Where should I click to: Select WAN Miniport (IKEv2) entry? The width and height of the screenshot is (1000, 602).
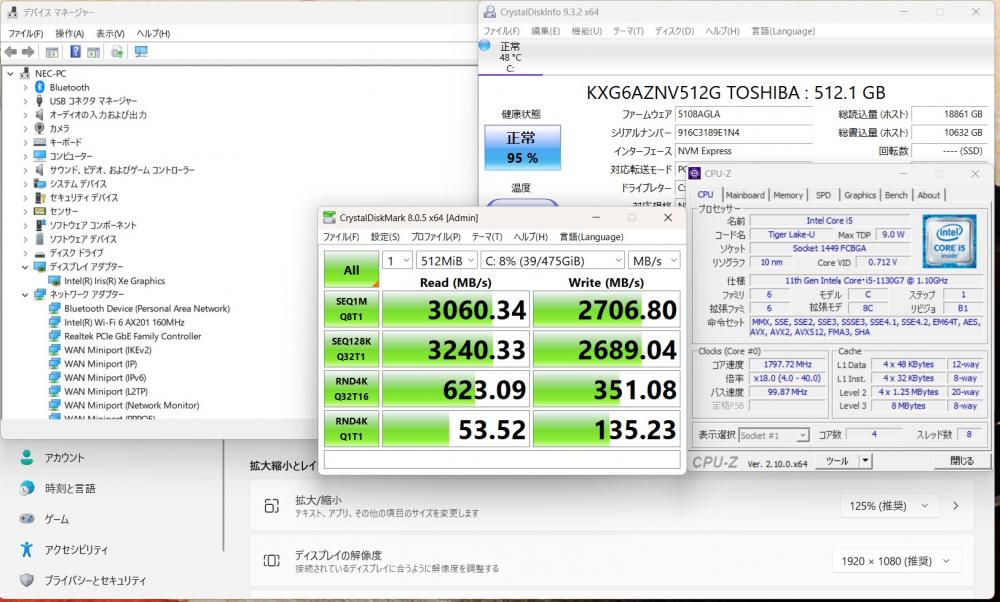(108, 350)
